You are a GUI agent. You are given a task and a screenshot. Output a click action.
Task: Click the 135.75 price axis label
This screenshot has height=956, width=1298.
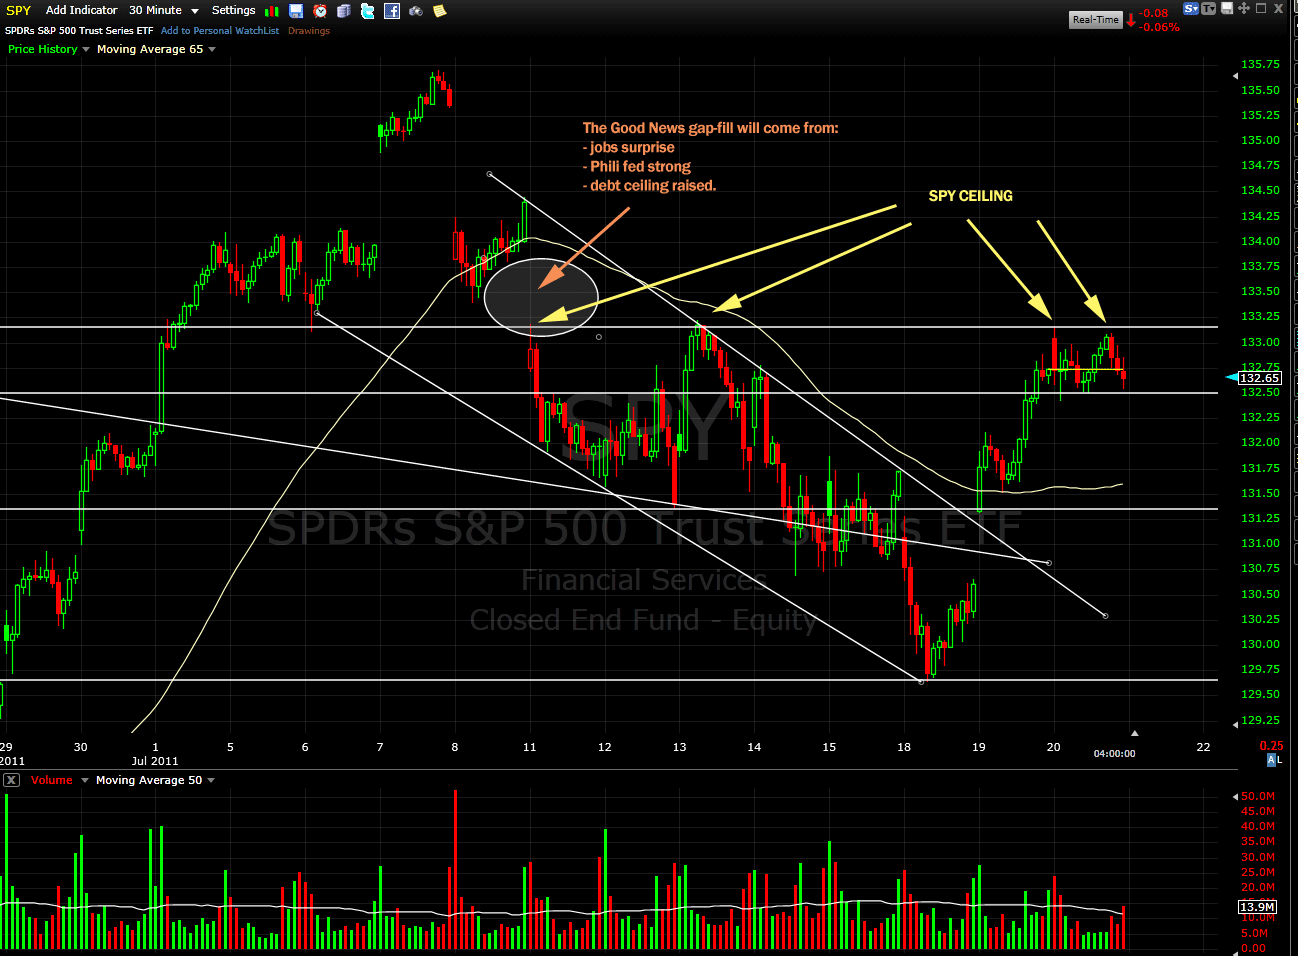click(x=1260, y=64)
